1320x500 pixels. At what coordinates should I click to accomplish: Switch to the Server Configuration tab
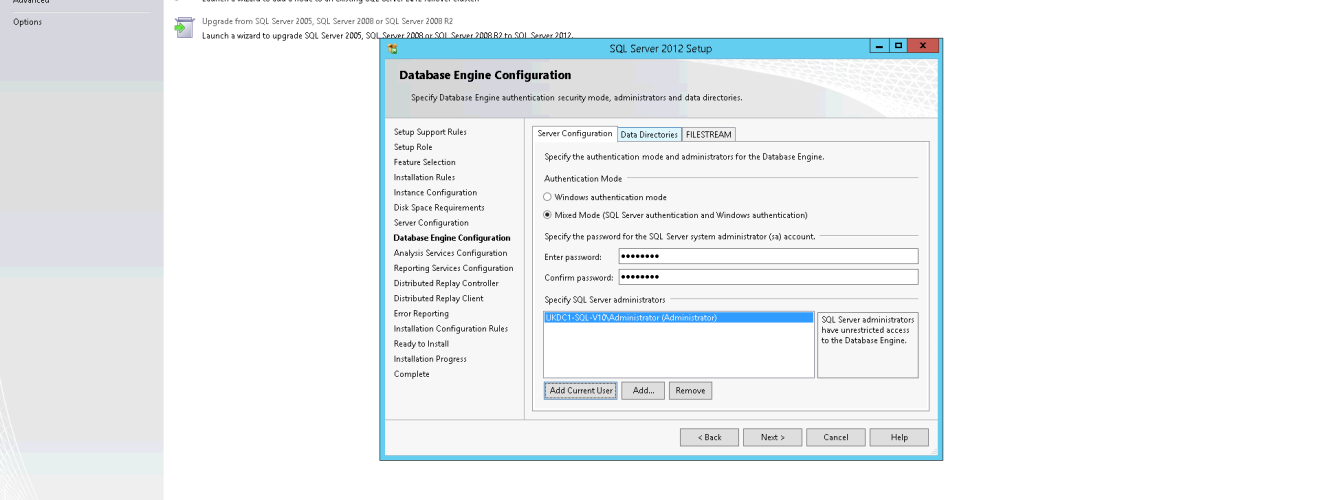click(575, 134)
